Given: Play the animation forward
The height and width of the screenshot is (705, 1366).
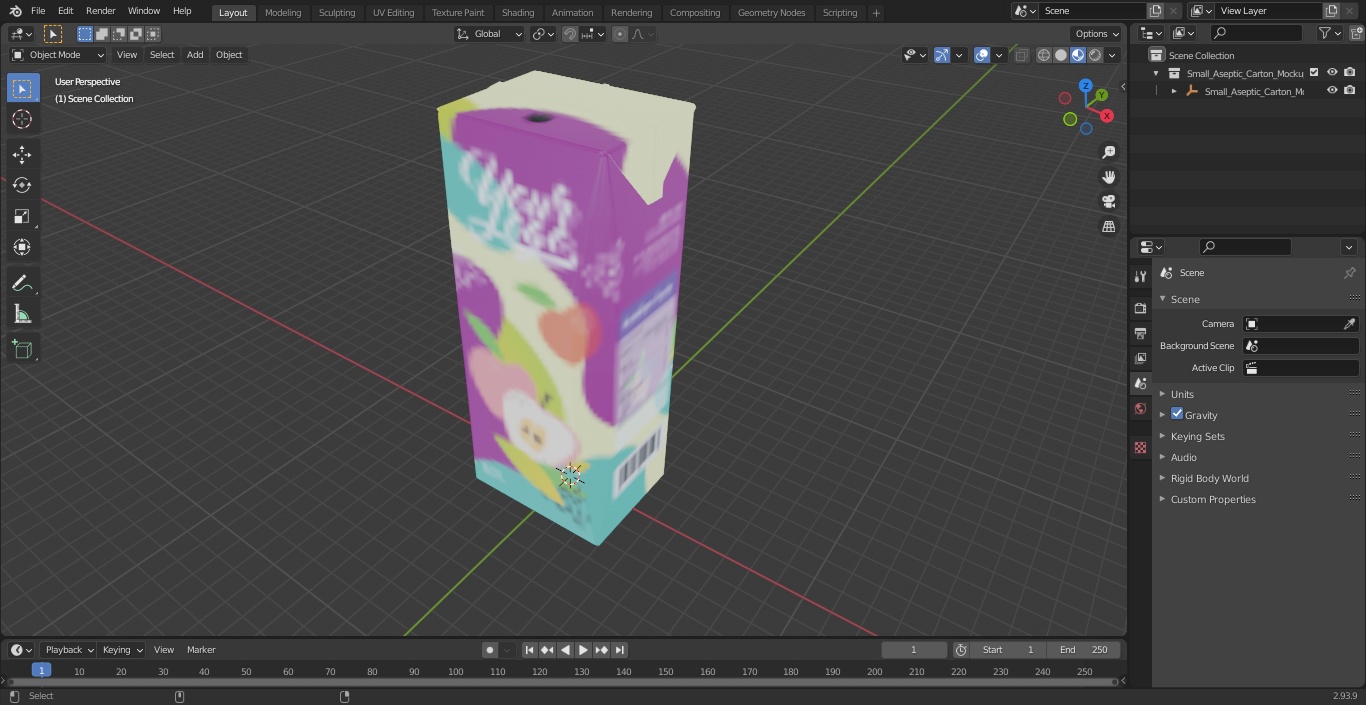Looking at the screenshot, I should (583, 650).
